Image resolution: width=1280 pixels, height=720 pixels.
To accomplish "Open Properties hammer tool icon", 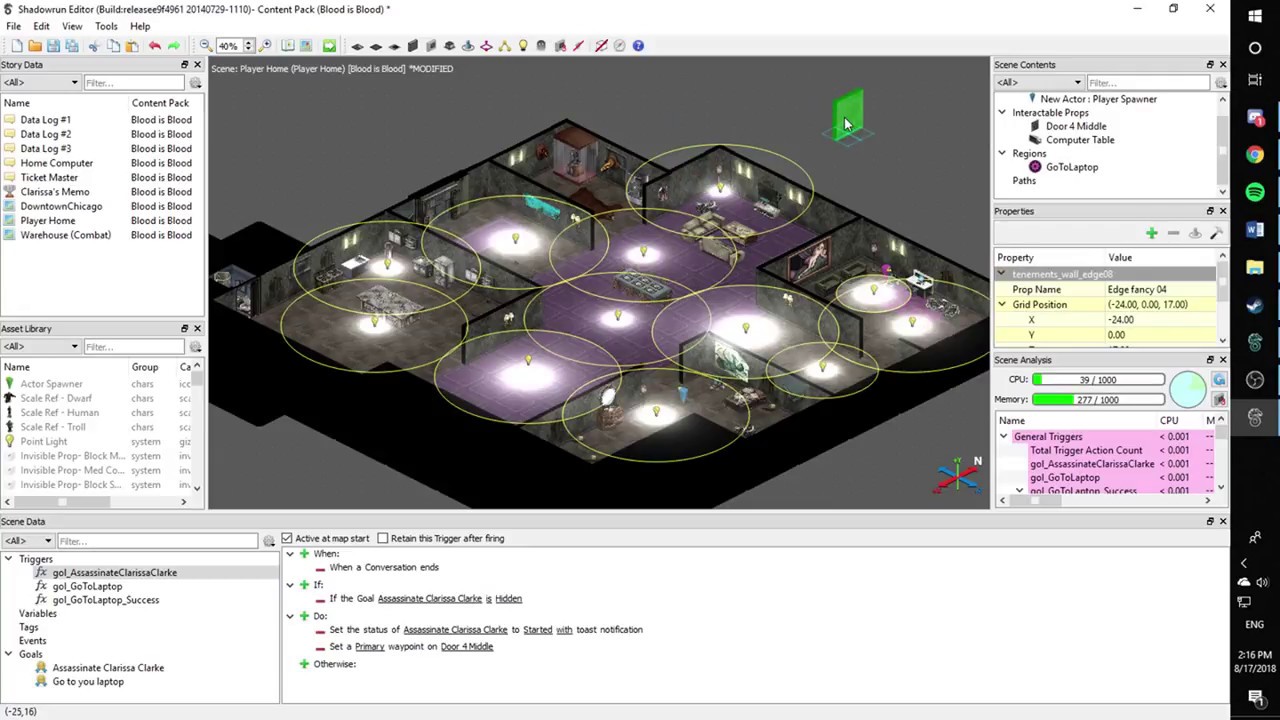I will pos(1217,233).
